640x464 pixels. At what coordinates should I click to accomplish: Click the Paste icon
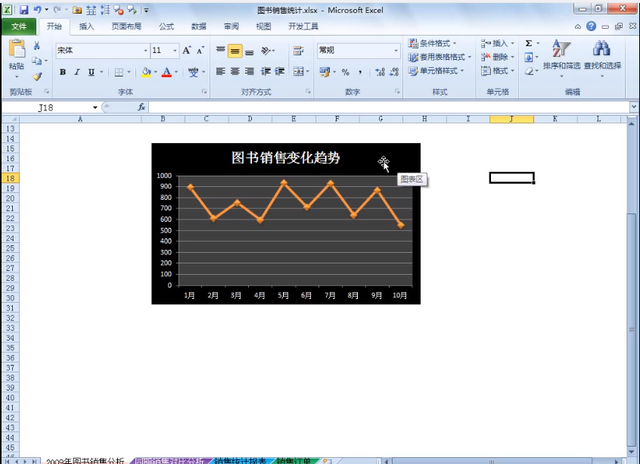(x=16, y=54)
